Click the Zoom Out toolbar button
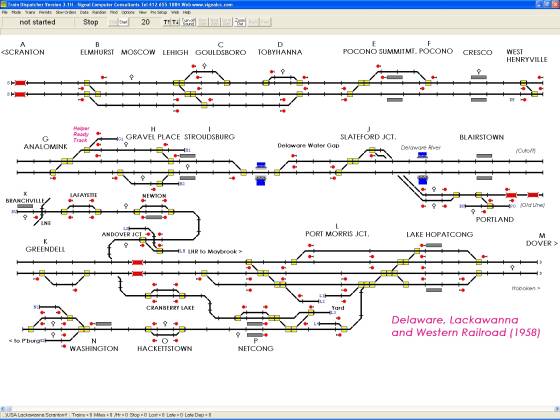The image size is (560, 420). pos(240,22)
